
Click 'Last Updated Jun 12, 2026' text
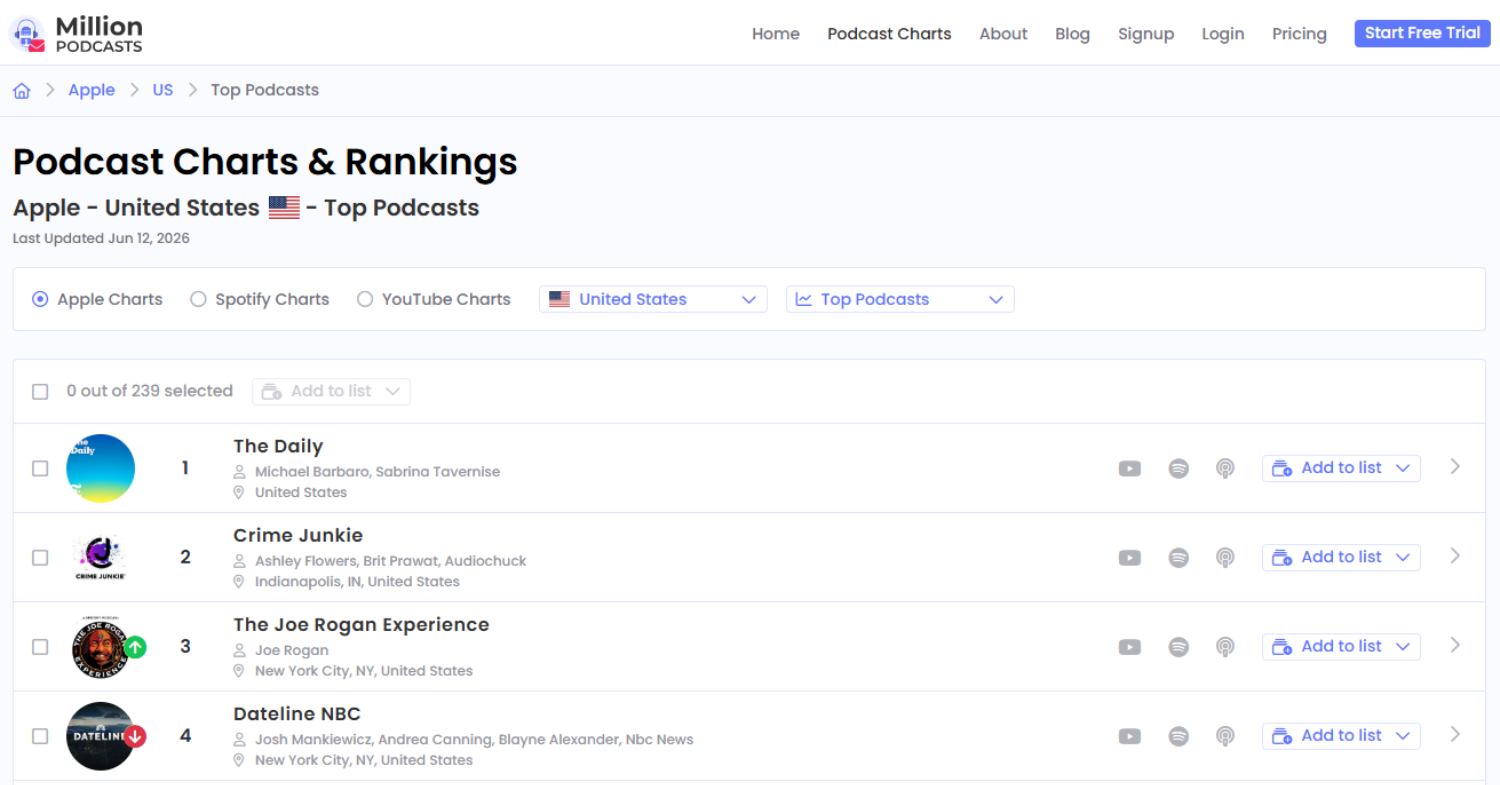click(x=101, y=239)
